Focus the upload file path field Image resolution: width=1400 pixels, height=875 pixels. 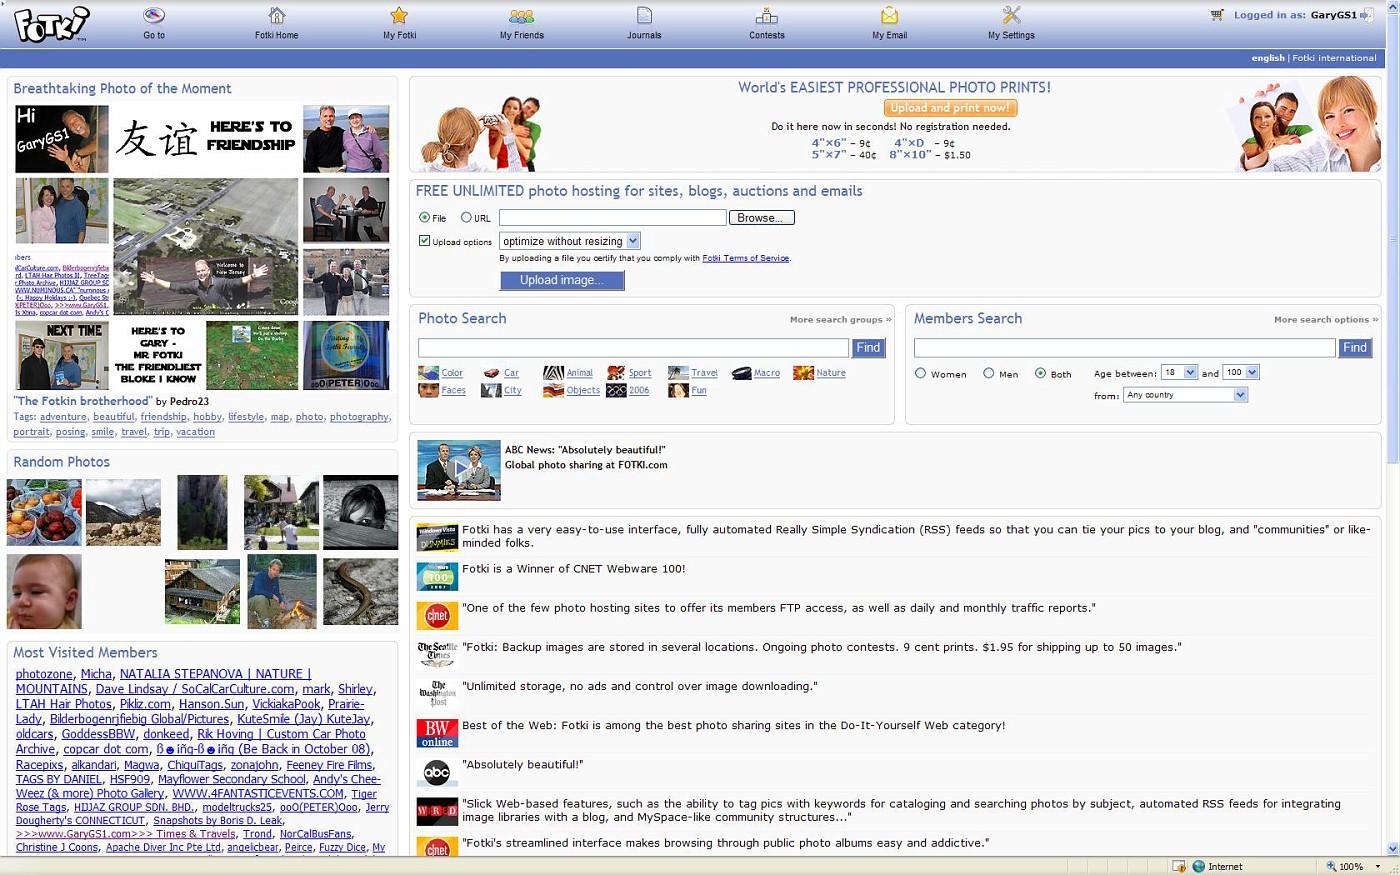[x=612, y=218]
